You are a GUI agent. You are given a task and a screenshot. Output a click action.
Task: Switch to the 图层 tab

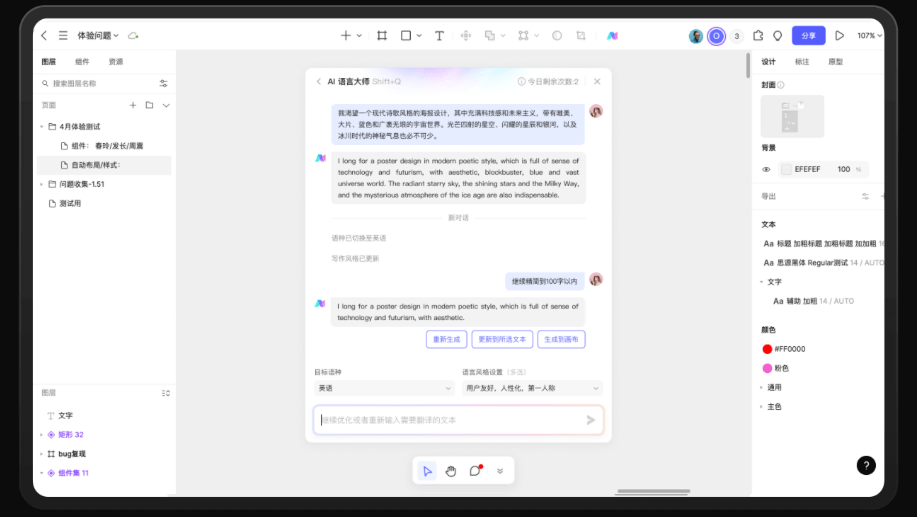pos(49,62)
